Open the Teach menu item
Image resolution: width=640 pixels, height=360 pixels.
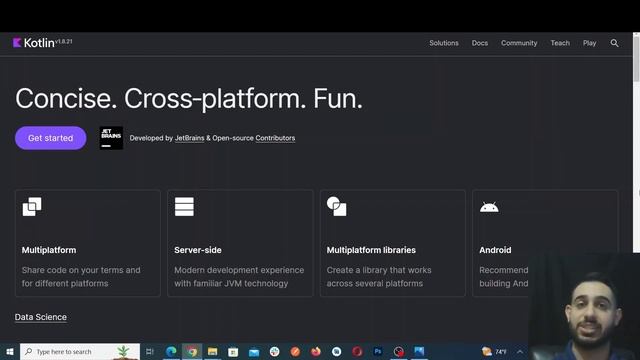coord(560,43)
